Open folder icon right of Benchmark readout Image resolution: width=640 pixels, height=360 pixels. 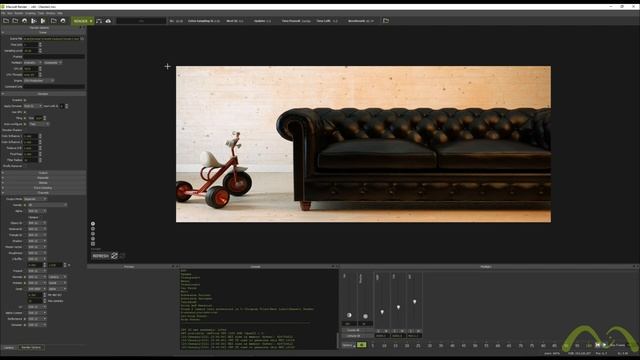[386, 20]
